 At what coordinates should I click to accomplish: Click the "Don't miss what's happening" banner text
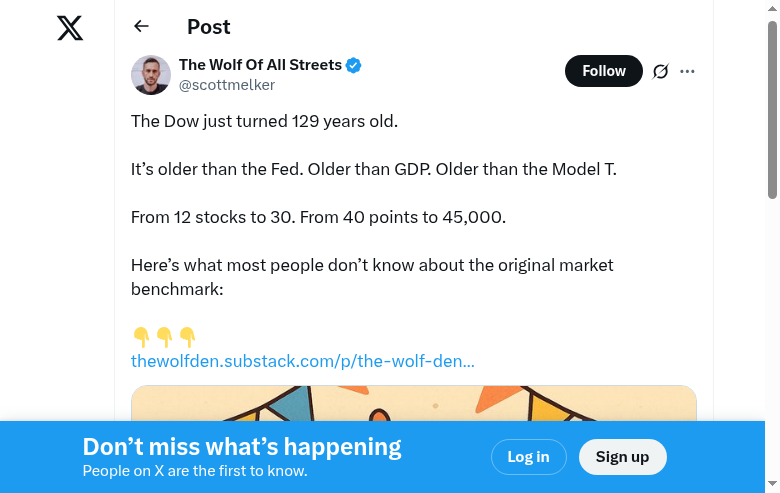[x=241, y=447]
